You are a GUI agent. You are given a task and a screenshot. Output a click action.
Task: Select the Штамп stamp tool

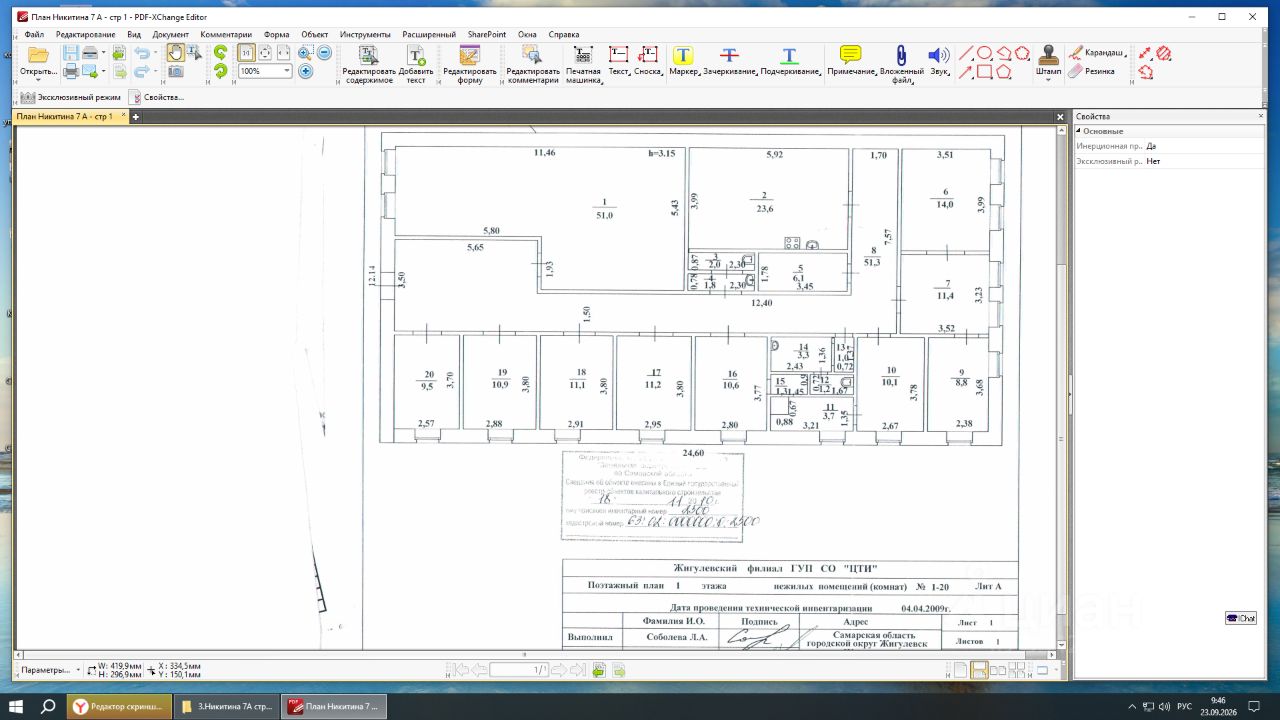[1049, 61]
